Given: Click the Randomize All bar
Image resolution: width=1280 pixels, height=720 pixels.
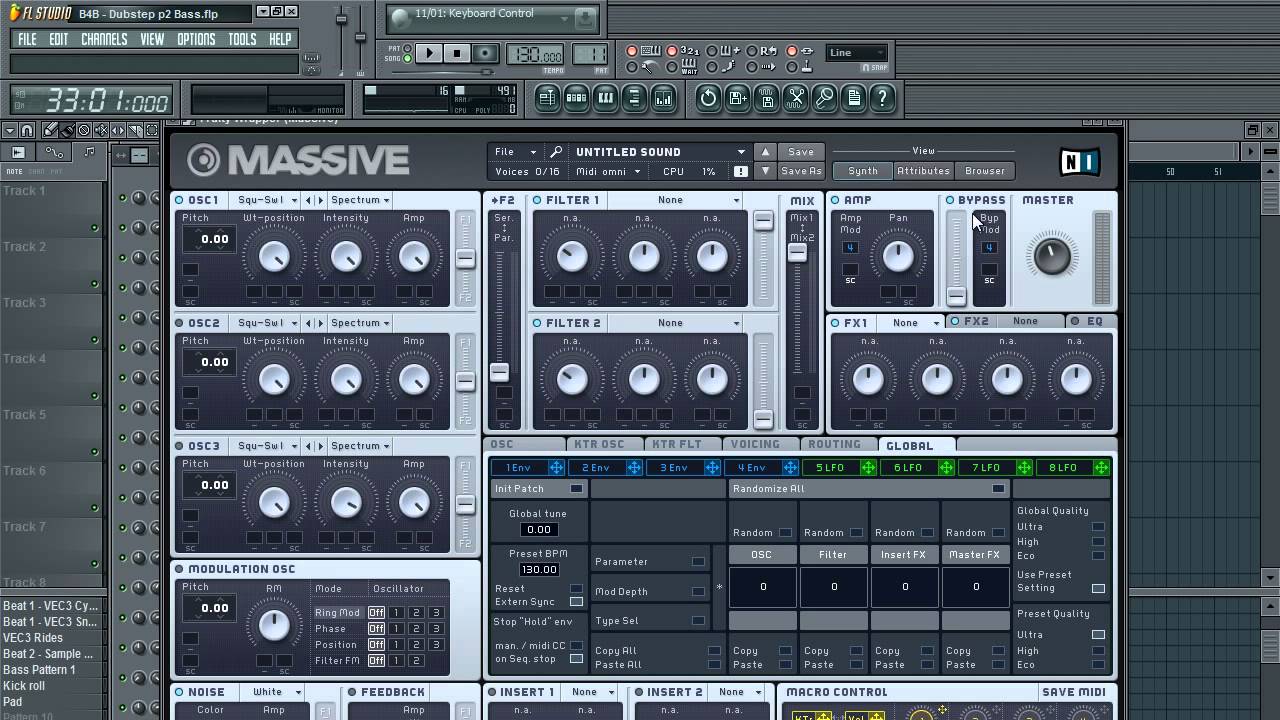Looking at the screenshot, I should (x=869, y=489).
